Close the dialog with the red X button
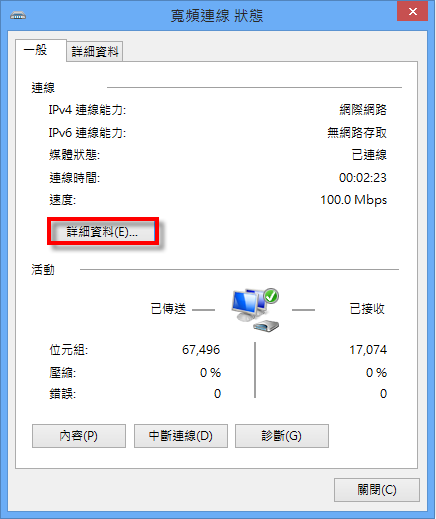Viewport: 436px width, 519px height. [413, 11]
